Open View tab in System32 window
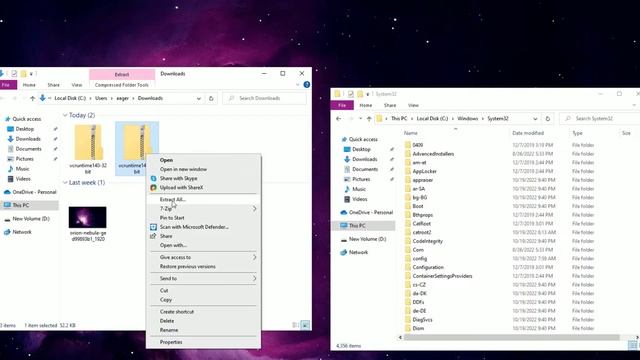Image resolution: width=640 pixels, height=360 pixels. [x=413, y=105]
